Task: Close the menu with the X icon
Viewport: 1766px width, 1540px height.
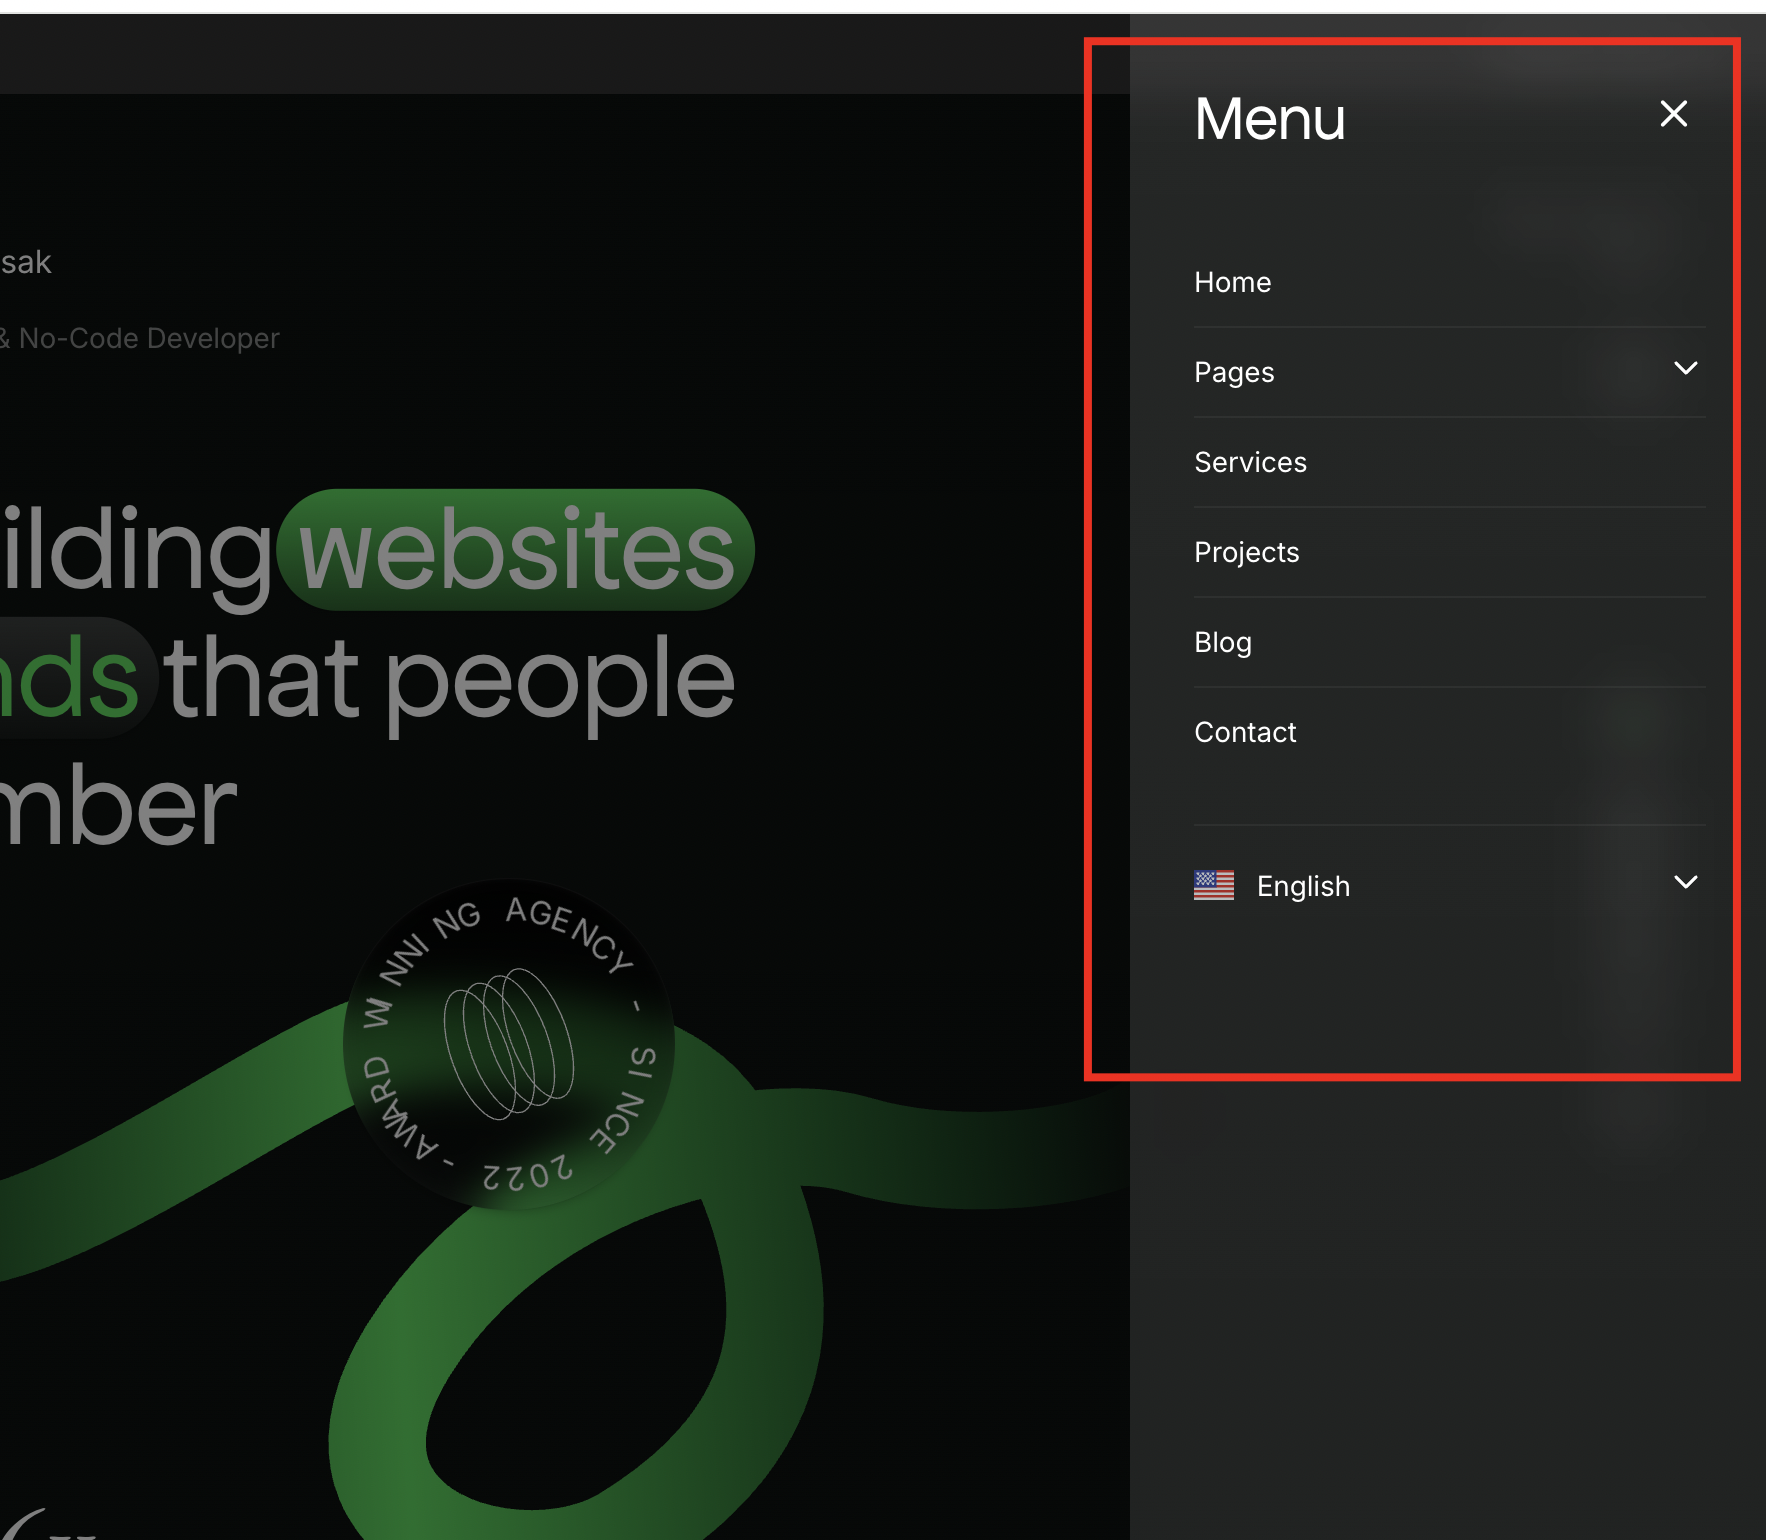Action: (1674, 114)
